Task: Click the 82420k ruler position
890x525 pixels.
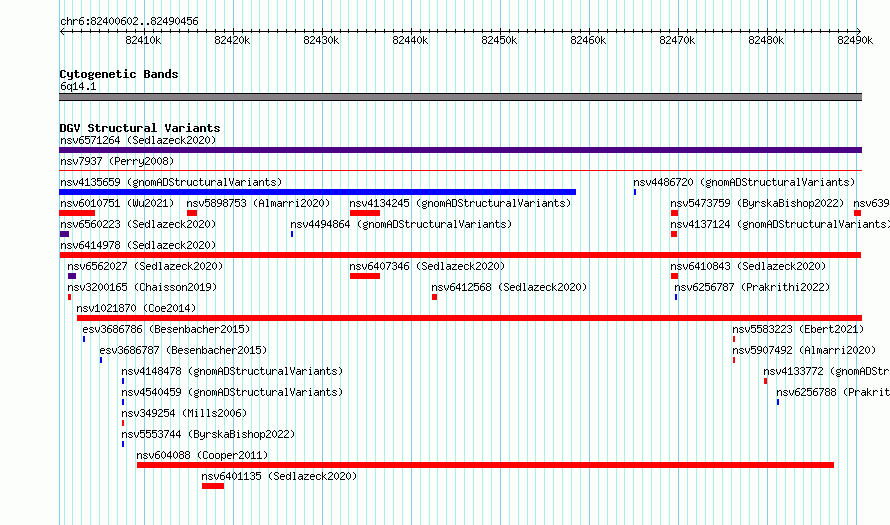Action: click(x=232, y=40)
